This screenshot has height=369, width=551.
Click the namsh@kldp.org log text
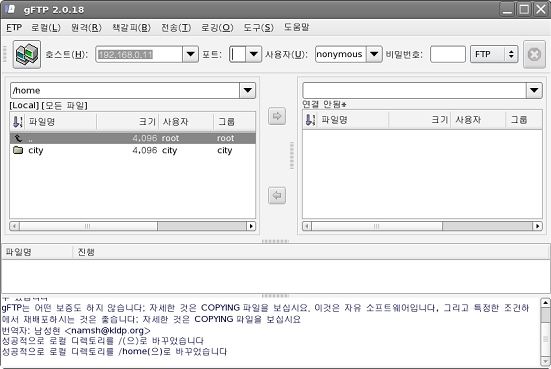[108, 331]
